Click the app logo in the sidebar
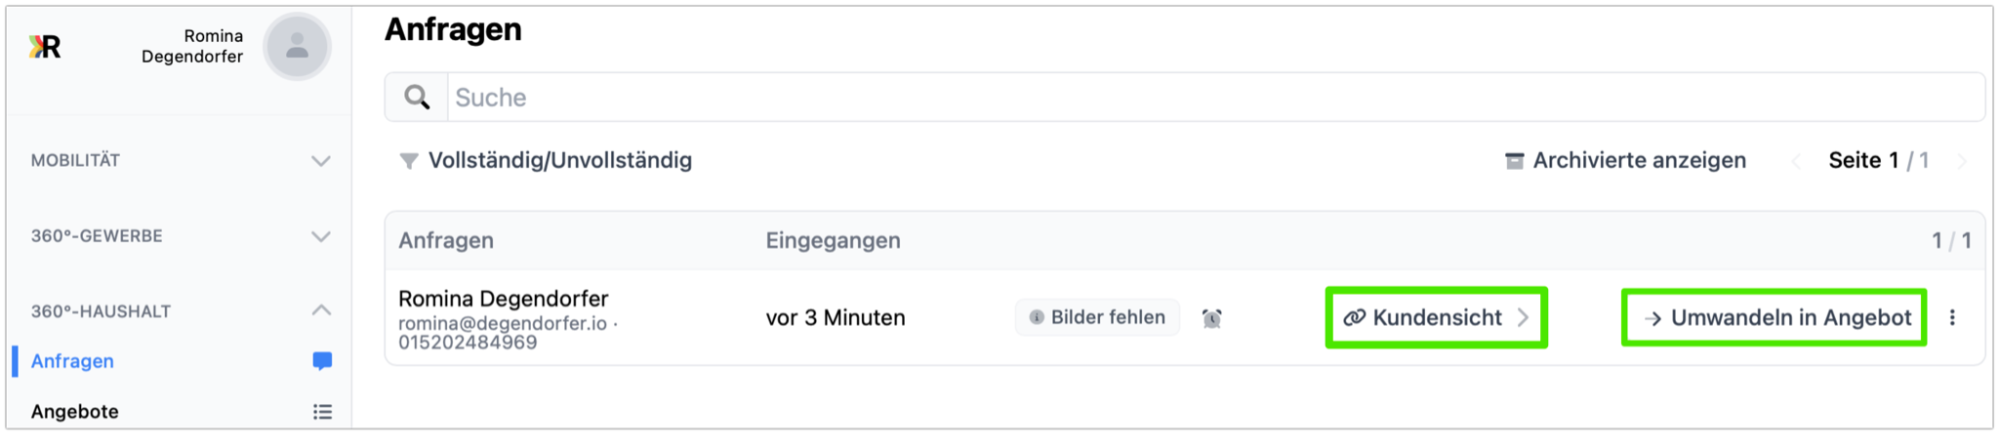The image size is (1999, 435). pos(45,47)
